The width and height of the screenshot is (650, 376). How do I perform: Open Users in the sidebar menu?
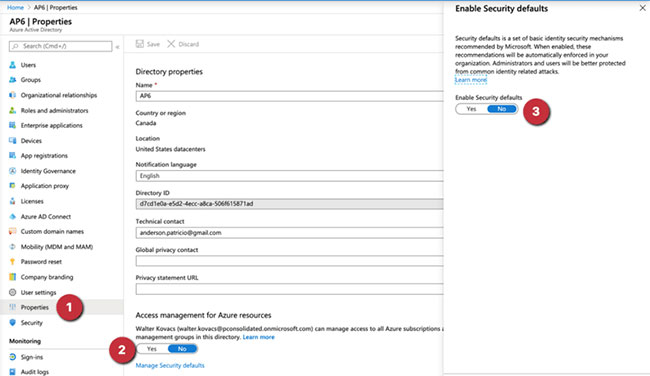click(x=28, y=65)
